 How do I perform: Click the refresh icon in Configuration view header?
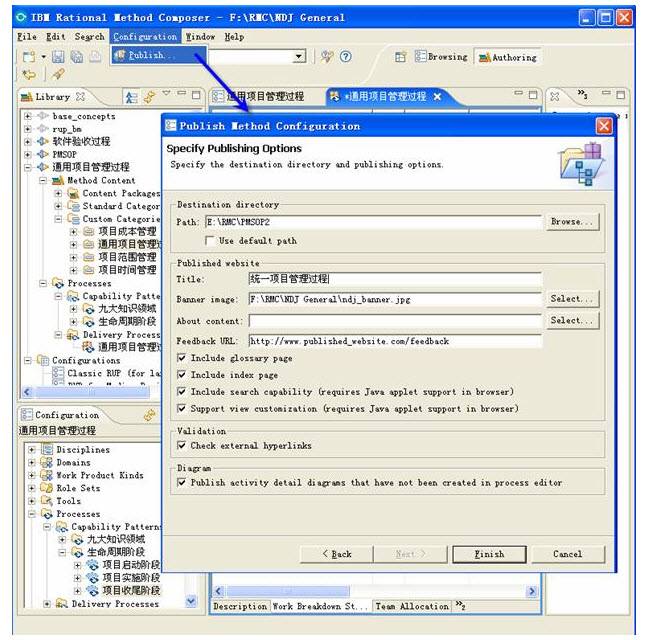(150, 414)
